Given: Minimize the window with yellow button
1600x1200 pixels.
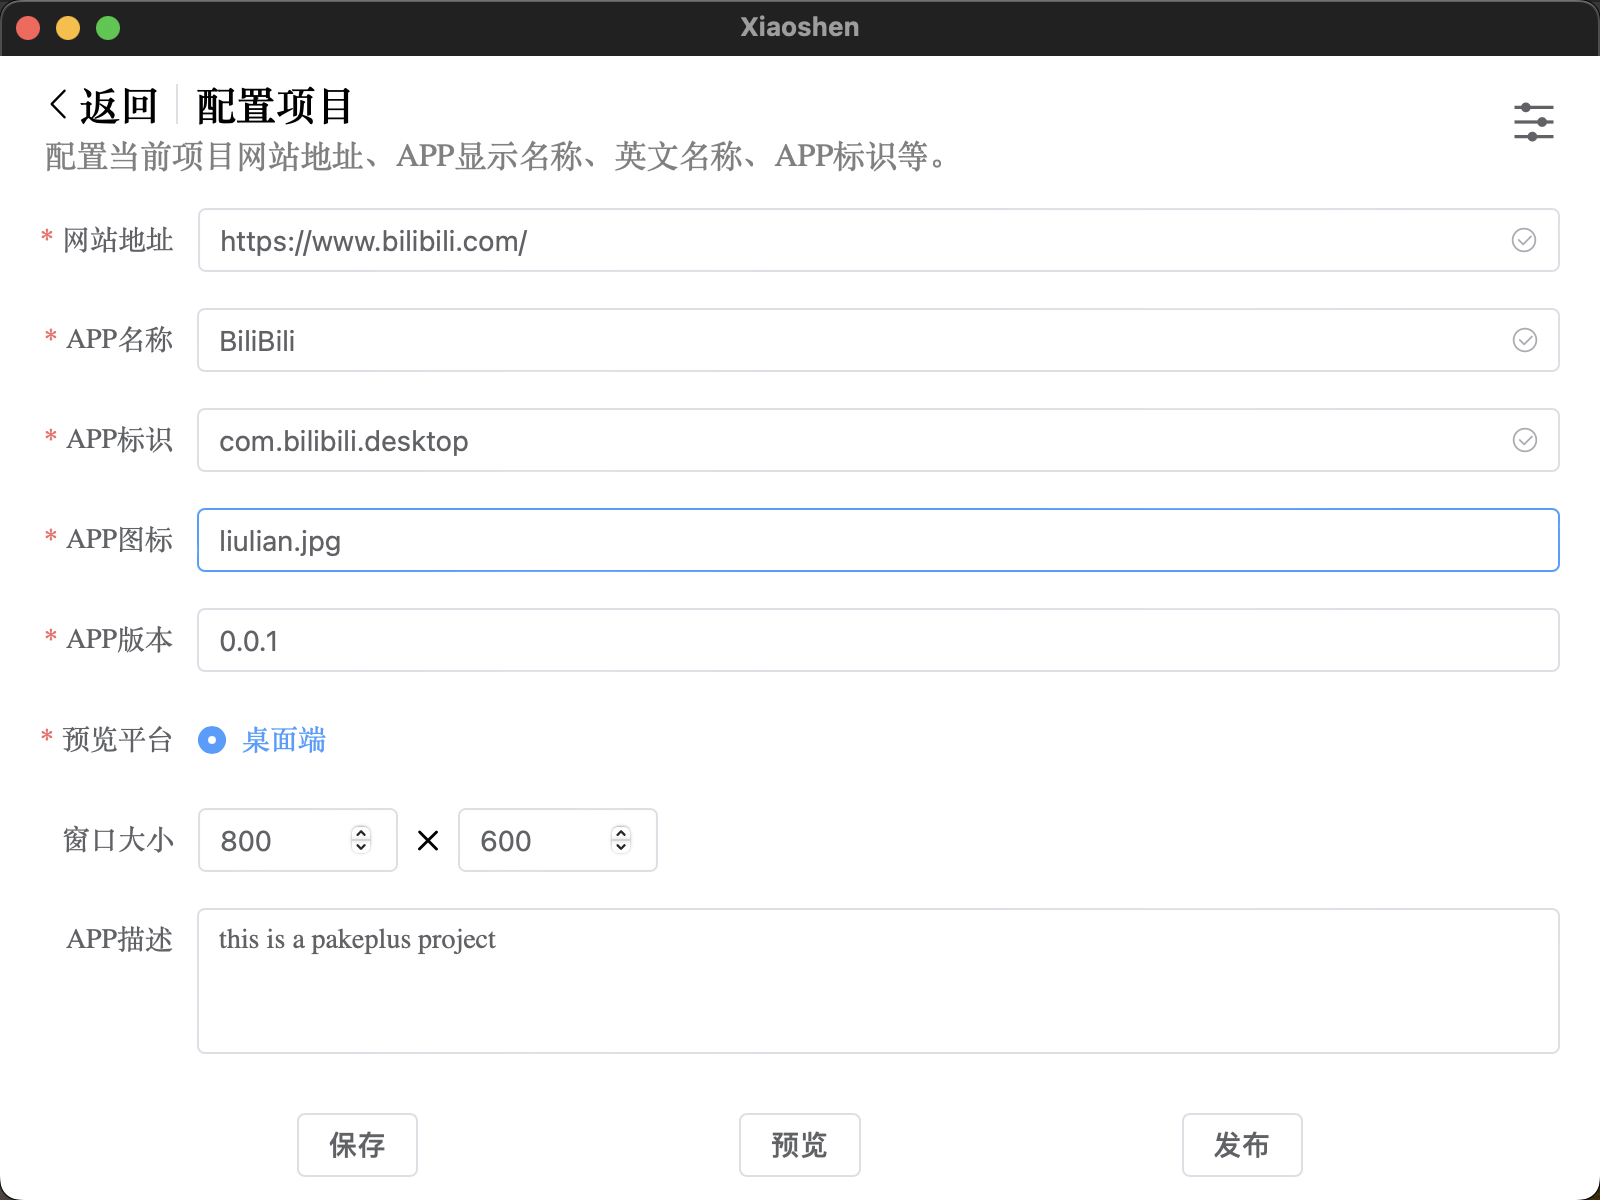Looking at the screenshot, I should 68,28.
